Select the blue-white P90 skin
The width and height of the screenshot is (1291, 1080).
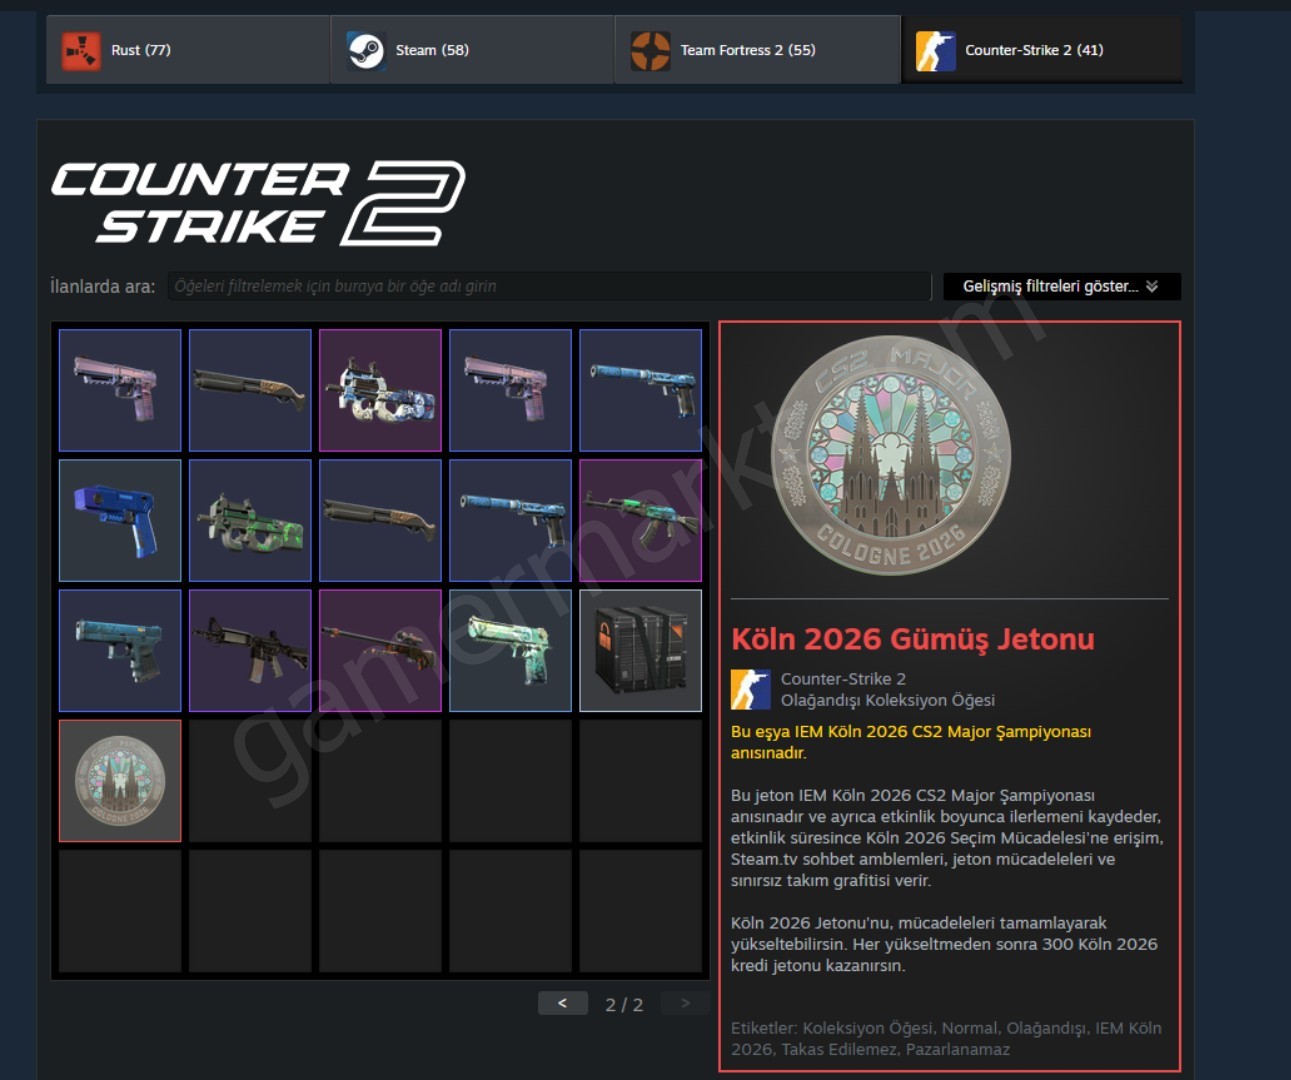[x=380, y=390]
